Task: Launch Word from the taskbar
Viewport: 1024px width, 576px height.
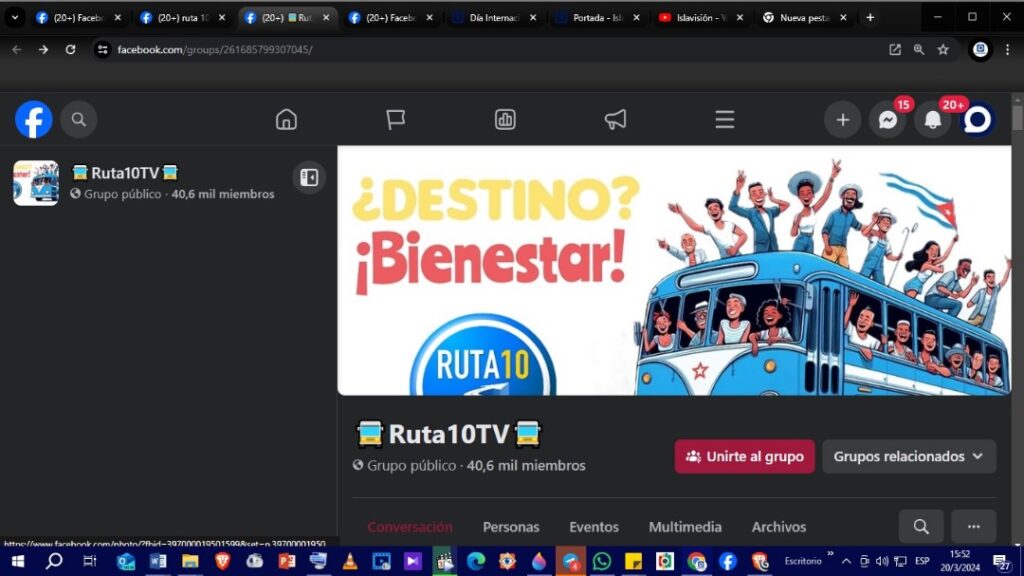Action: pyautogui.click(x=157, y=561)
